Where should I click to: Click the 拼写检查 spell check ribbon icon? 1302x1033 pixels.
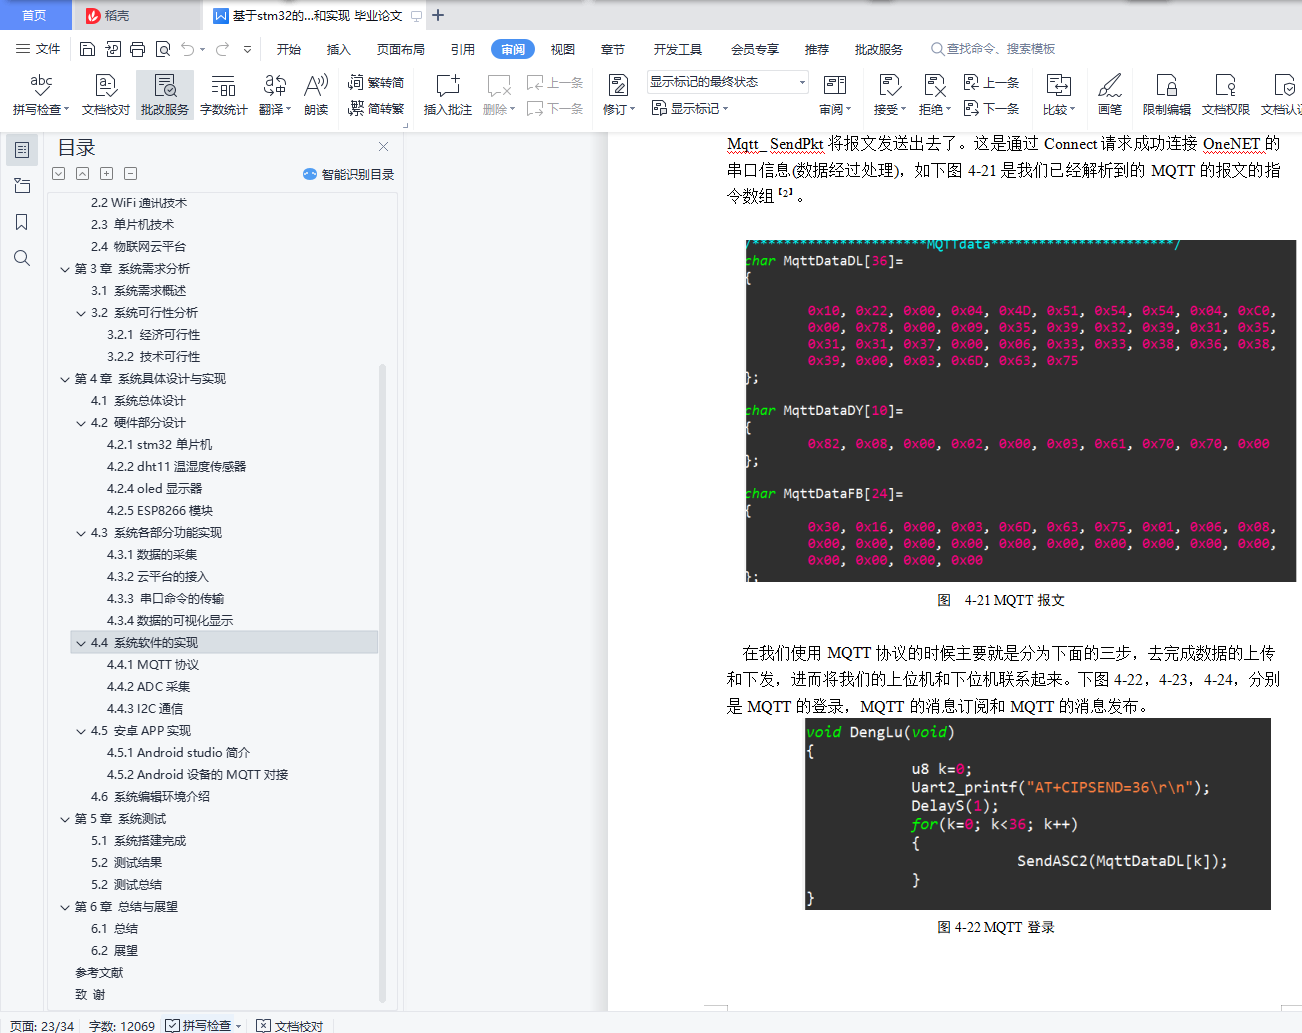tap(41, 85)
